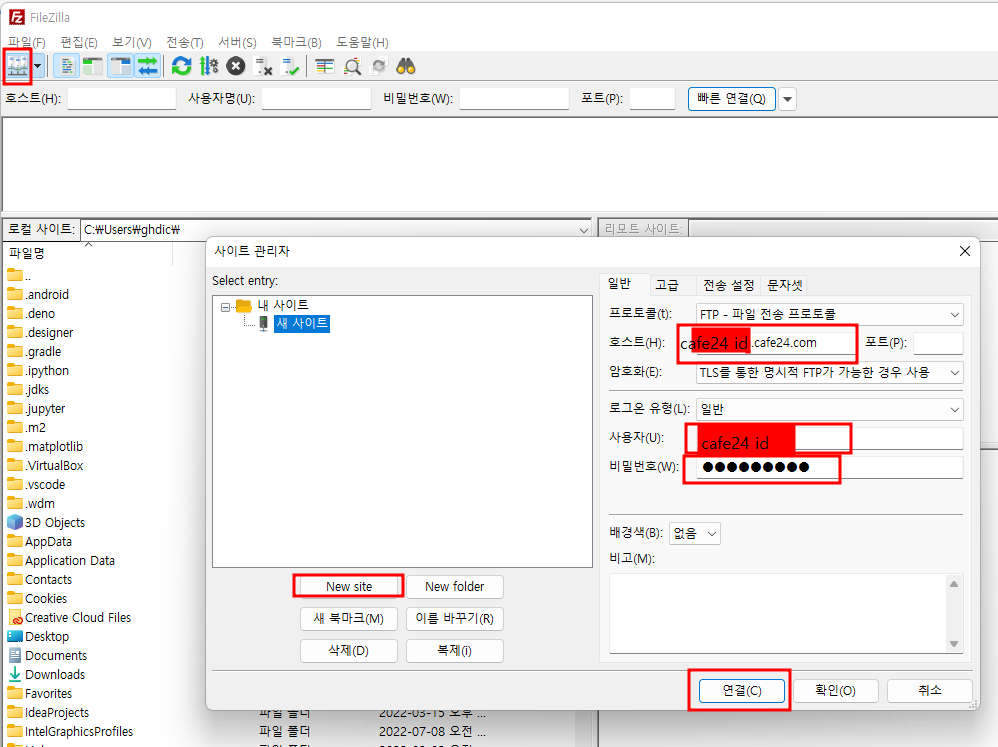The image size is (998, 747).
Task: Select the Downloads folder in local list
Action: coord(55,674)
